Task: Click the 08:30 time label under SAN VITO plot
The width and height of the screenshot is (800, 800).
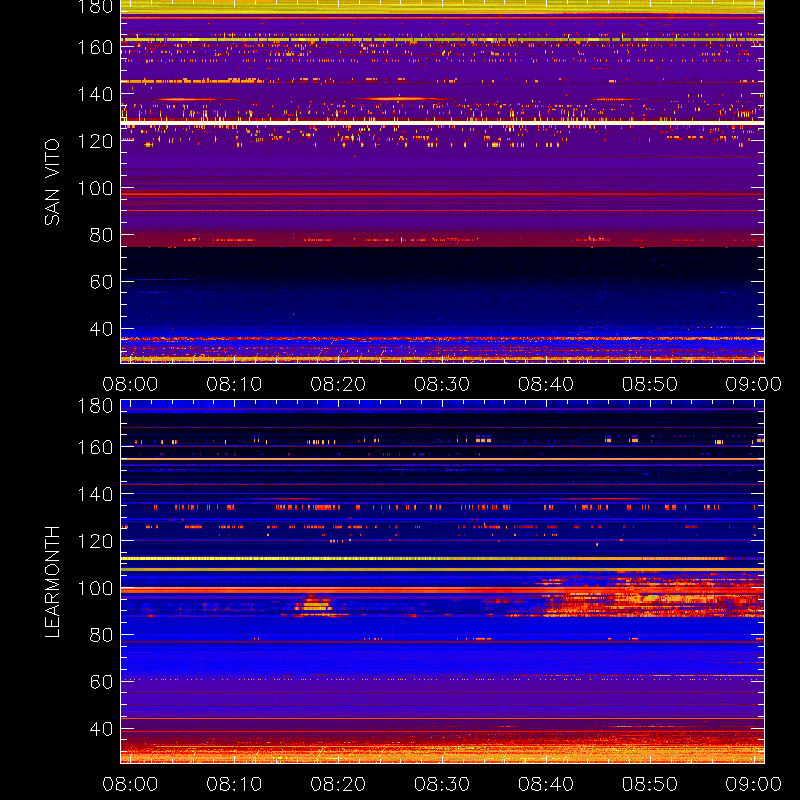Action: [442, 384]
